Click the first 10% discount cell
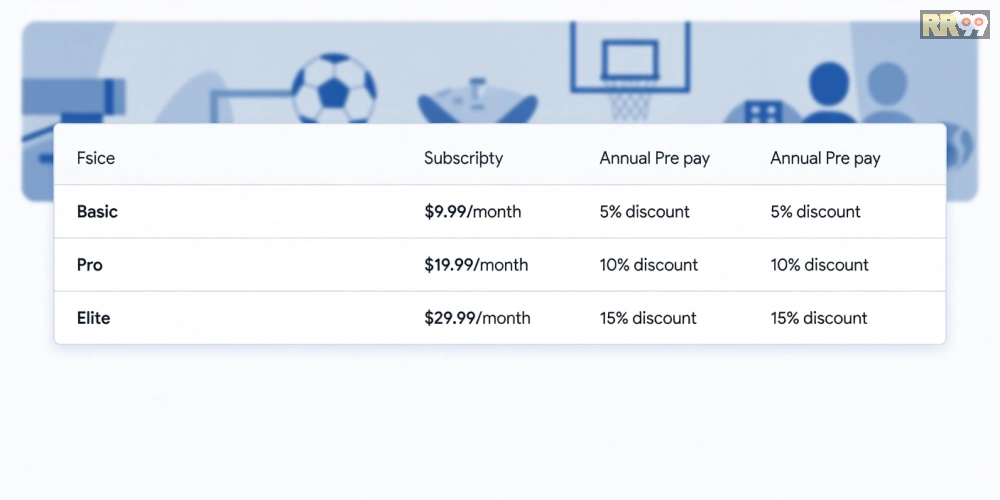1000x500 pixels. (648, 265)
